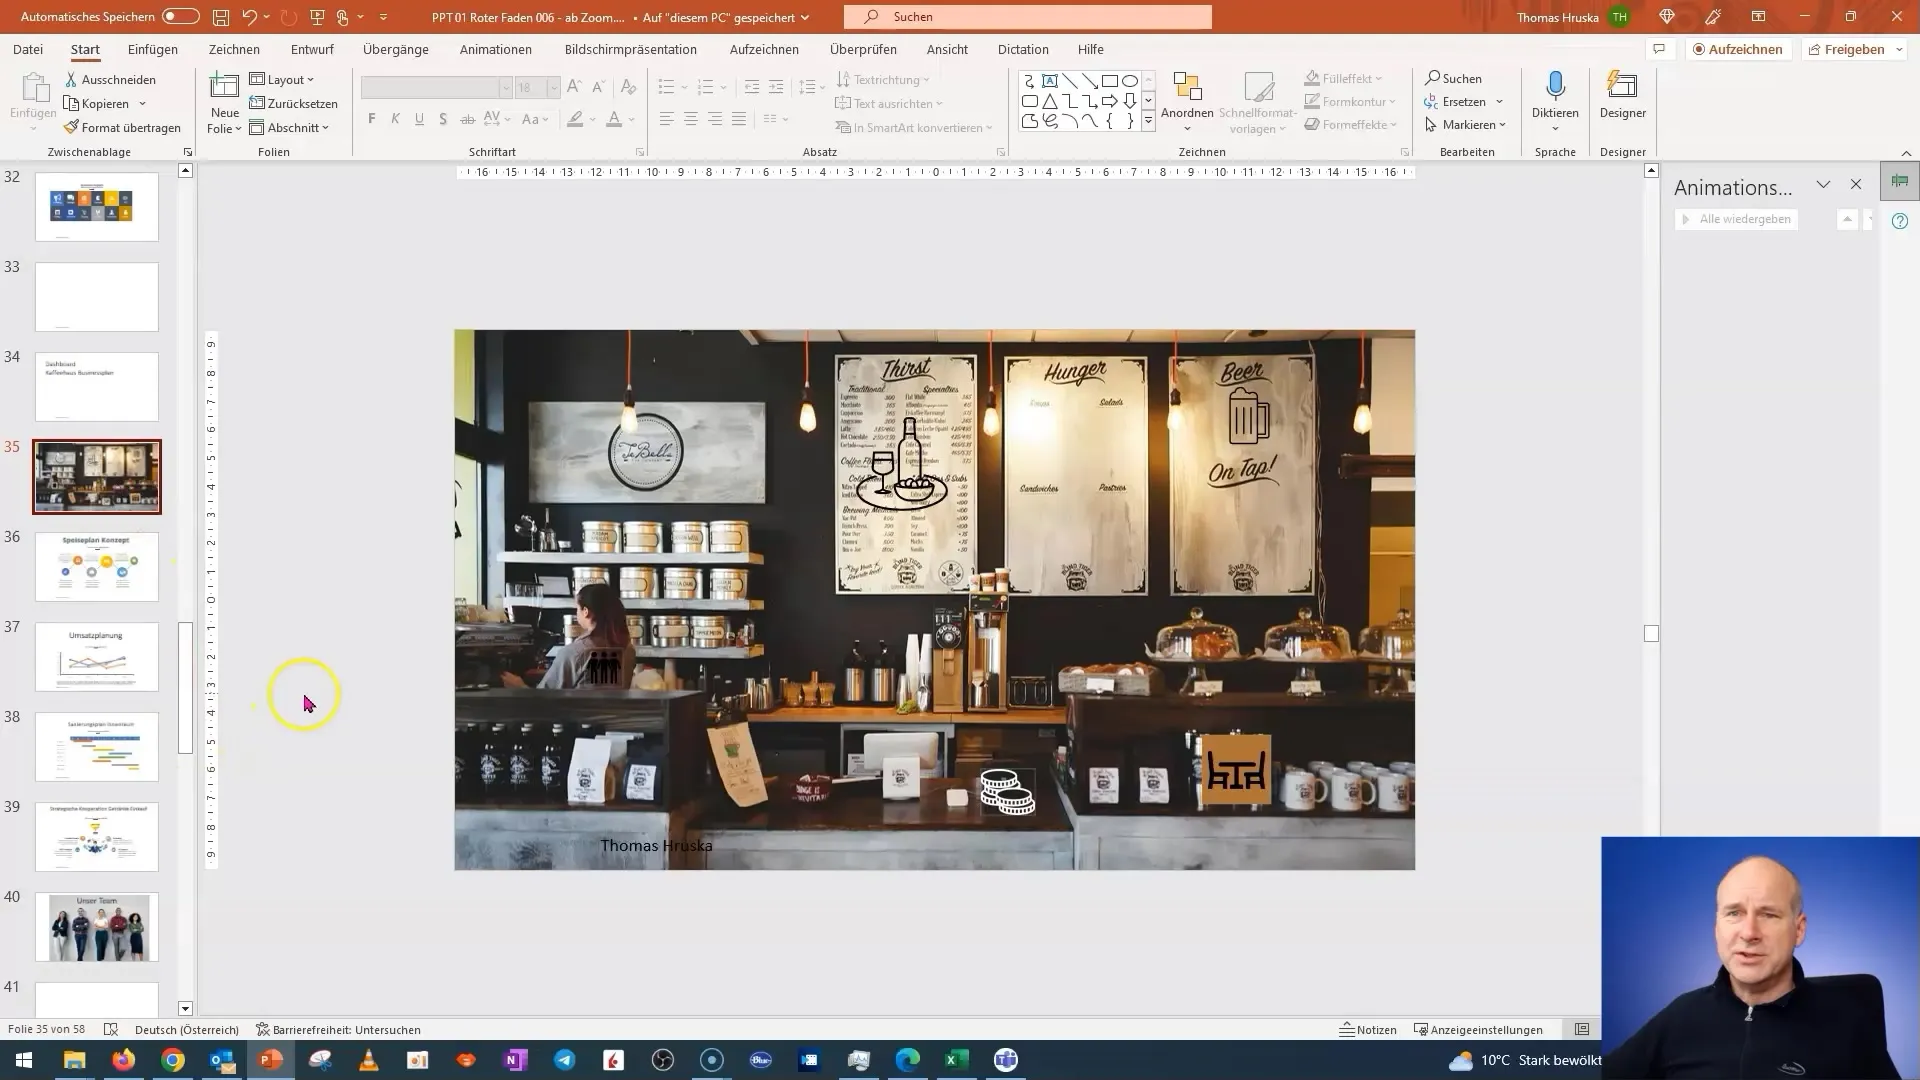Click the clear formatting icon

630,87
